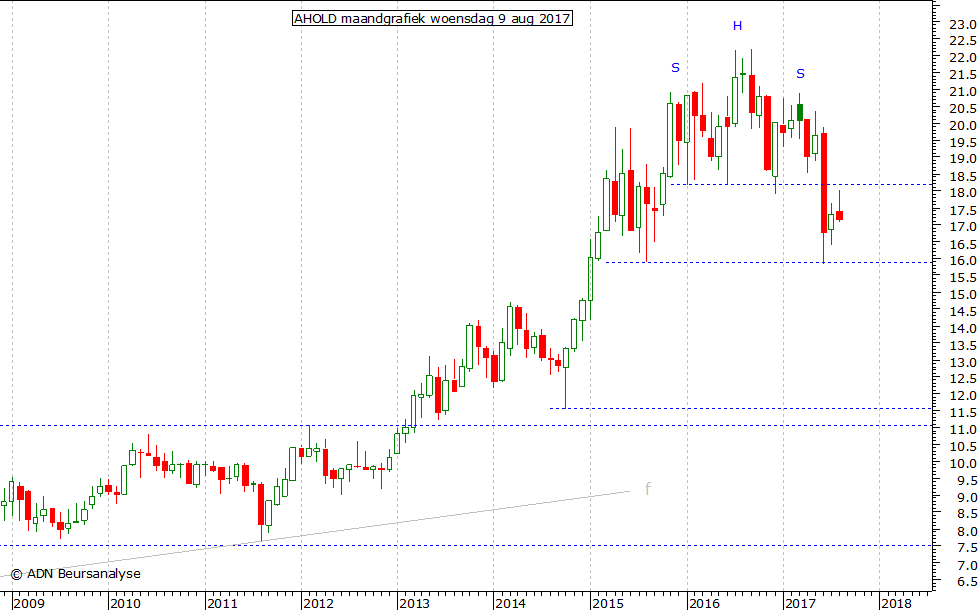Select the dotted support line near 15.9
Screen dimensions: 980x610
(769, 262)
